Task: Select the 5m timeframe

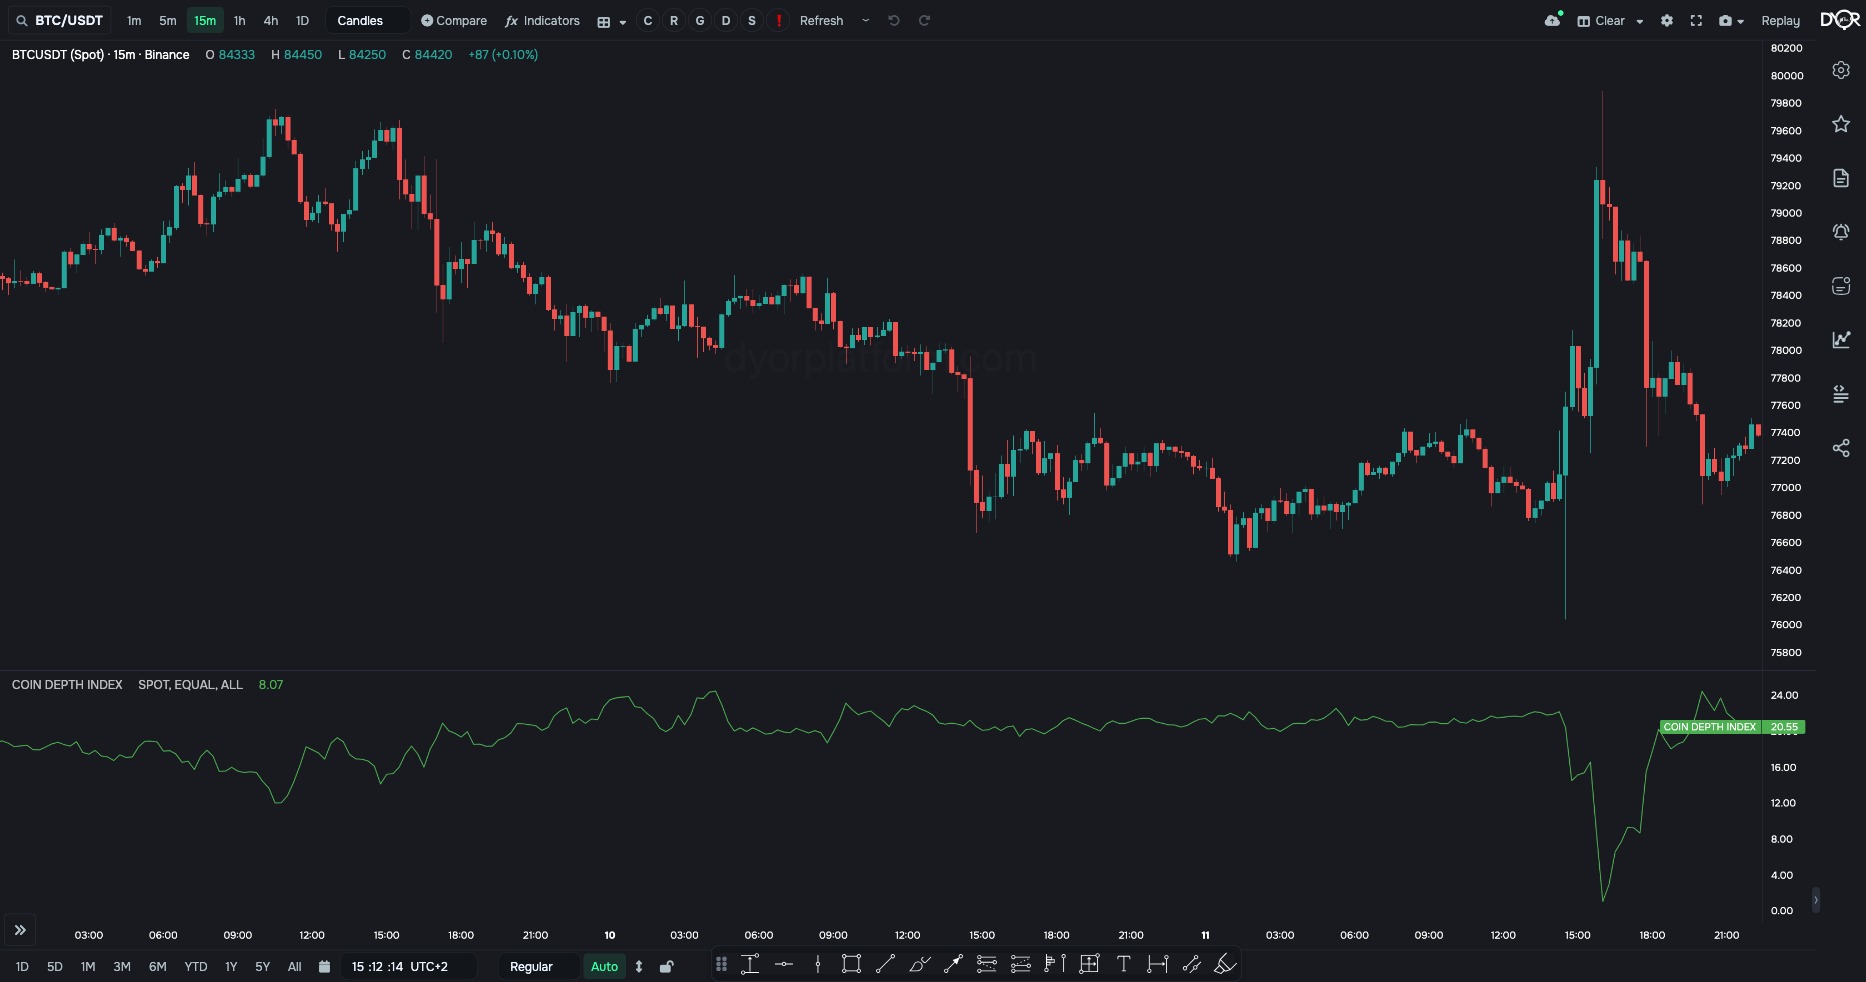Action: tap(168, 20)
